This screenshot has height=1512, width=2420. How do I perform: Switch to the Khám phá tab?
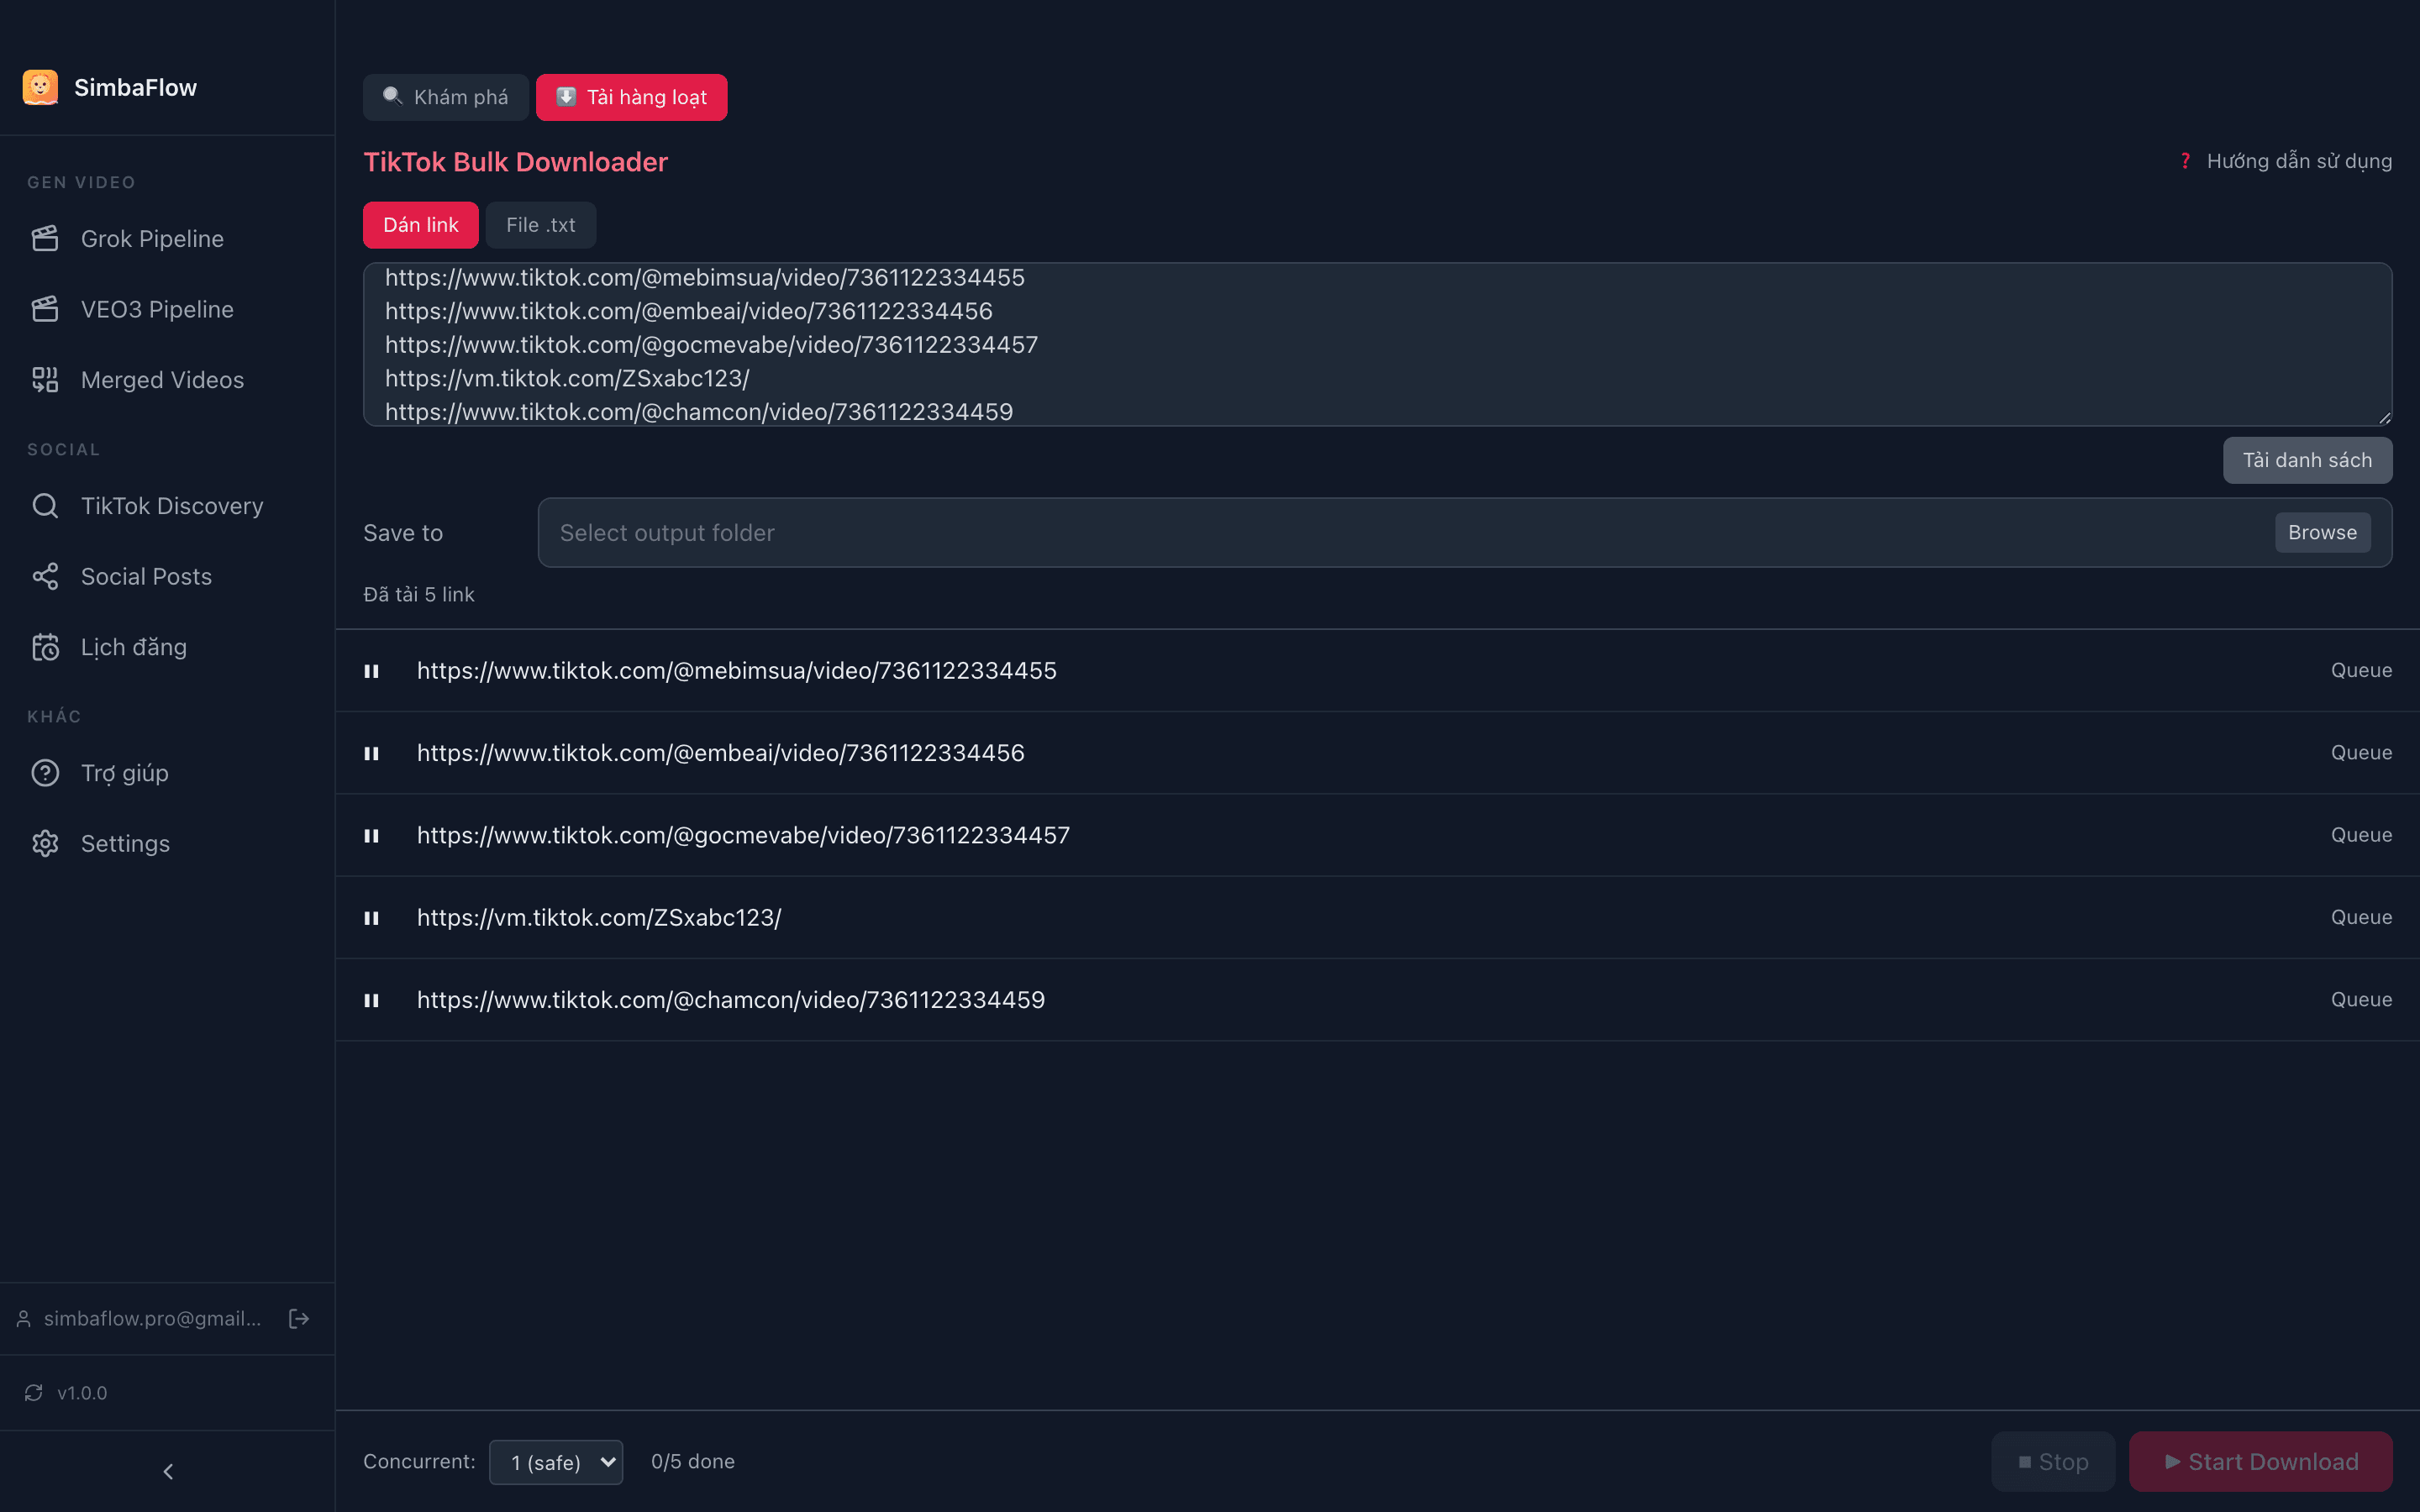(446, 97)
